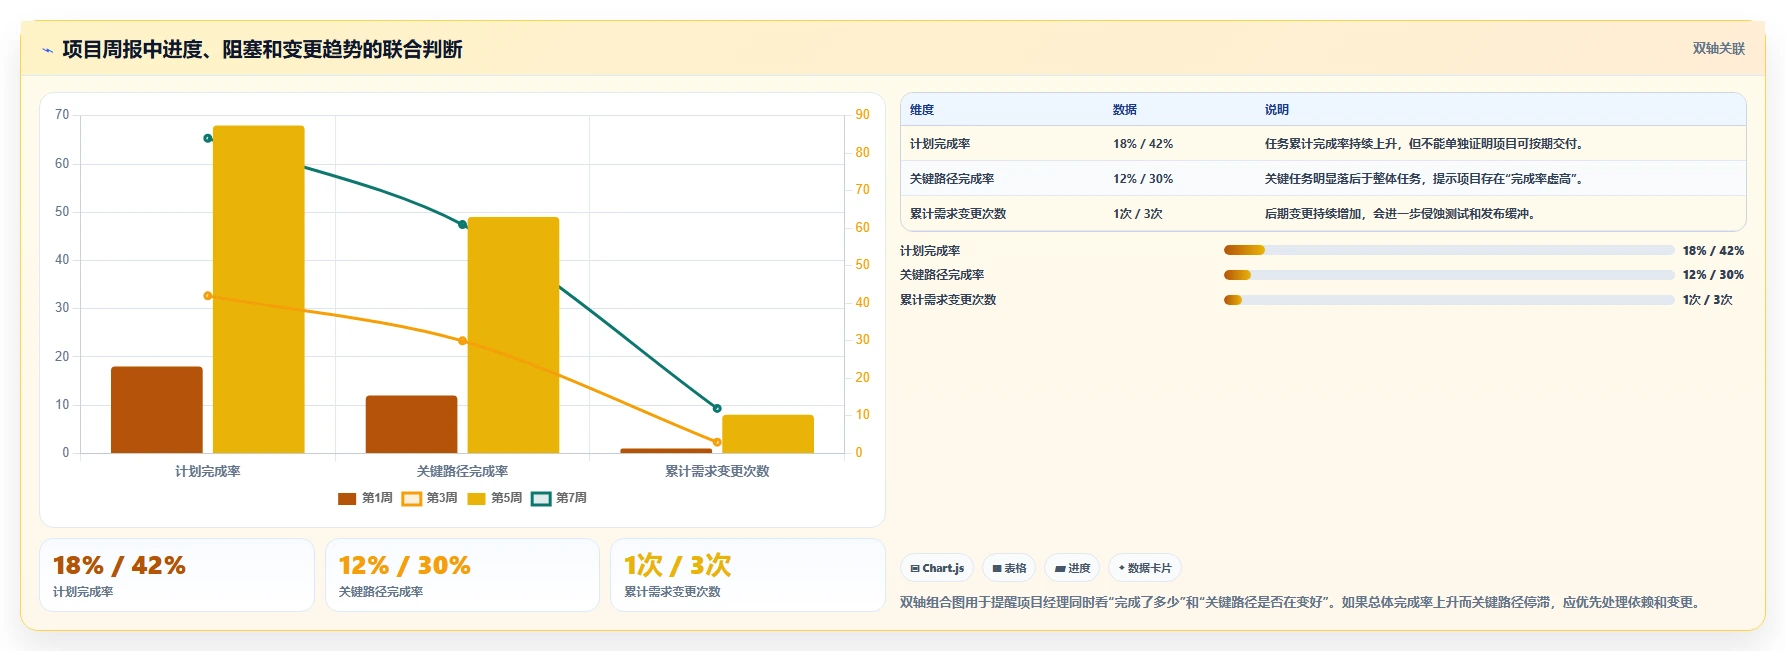Click the 说明 table column header
This screenshot has height=651, width=1786.
tap(1277, 110)
